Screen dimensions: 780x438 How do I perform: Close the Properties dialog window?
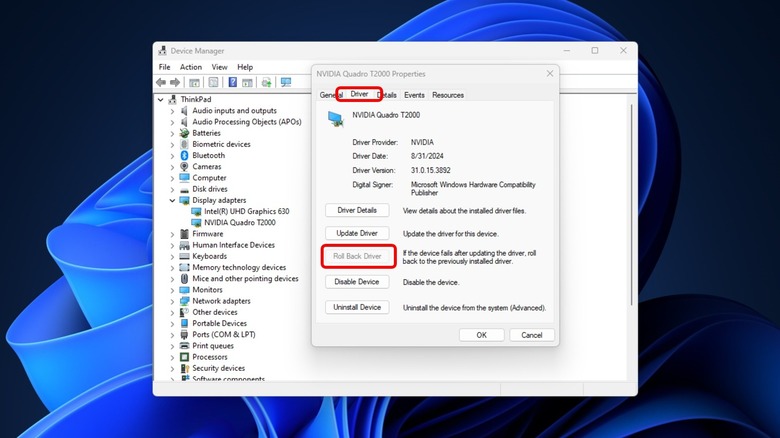pos(549,73)
